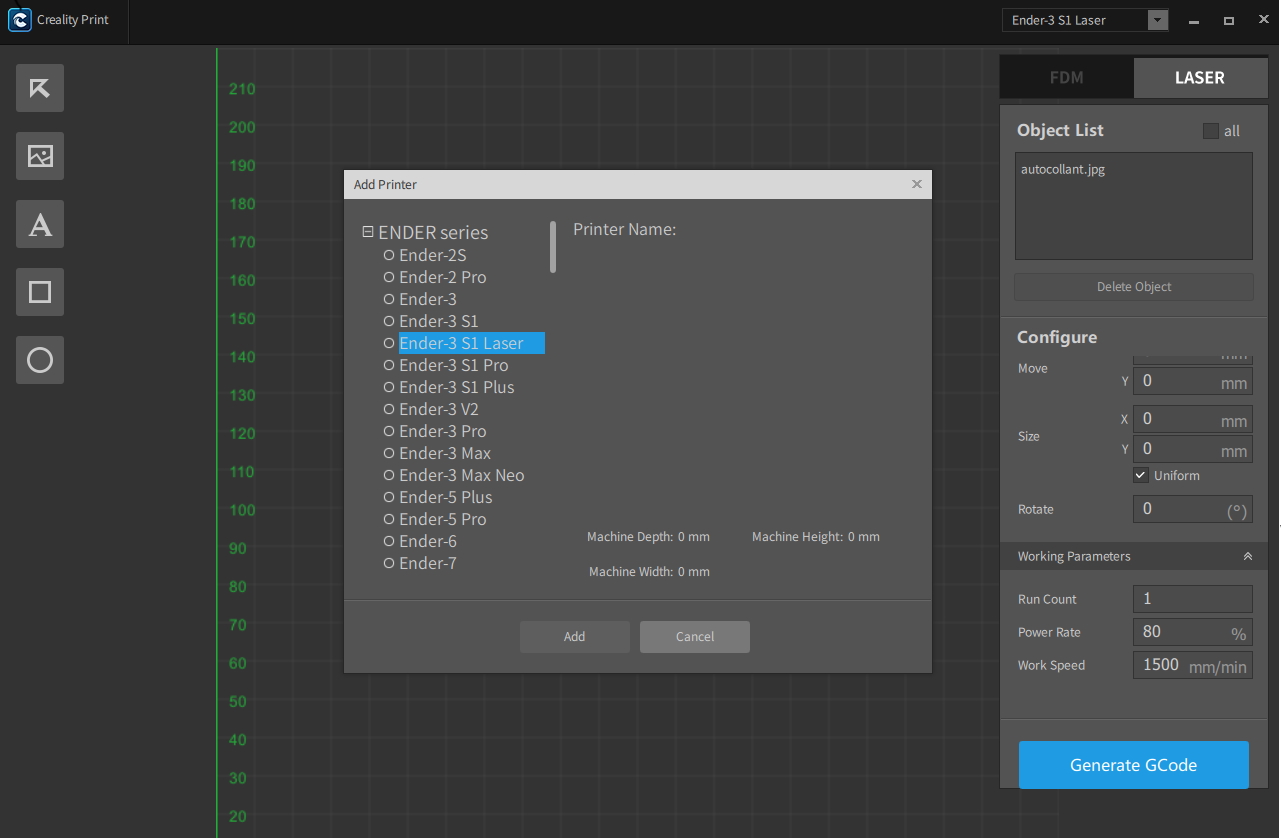Select Ender-7 printer entry
The height and width of the screenshot is (838, 1281).
[420, 563]
